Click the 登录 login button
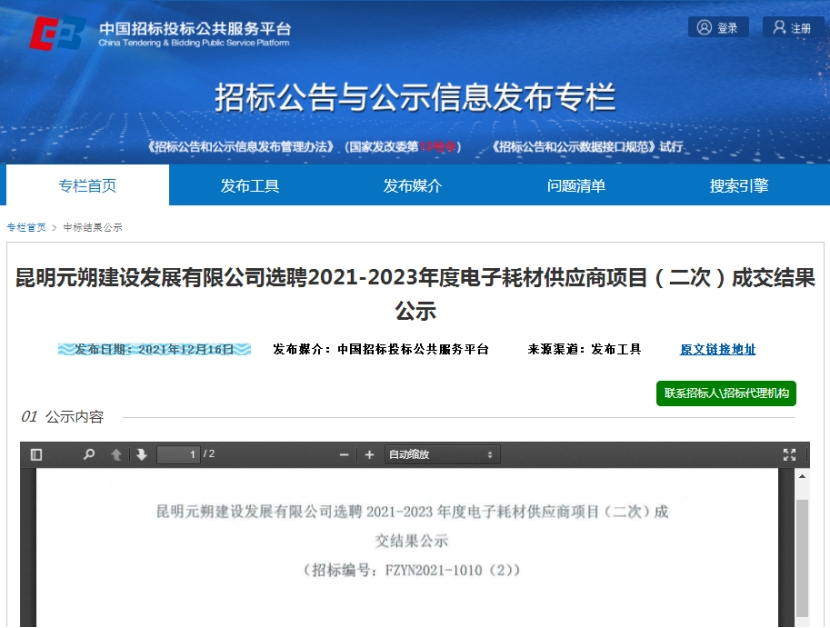The width and height of the screenshot is (830, 628). pos(718,28)
